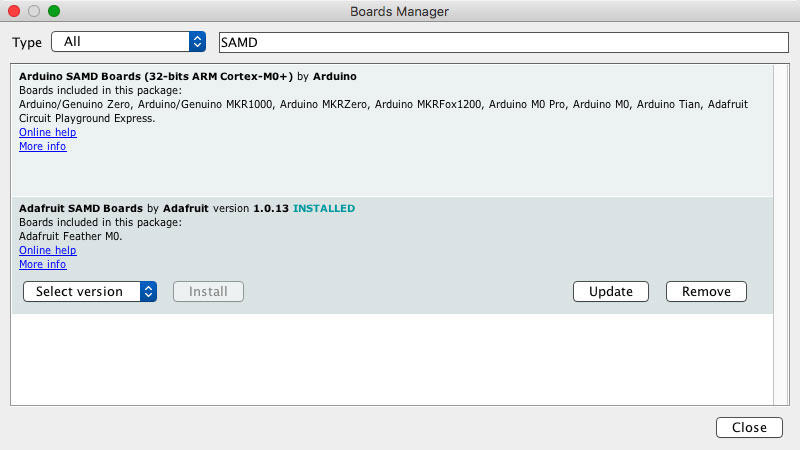This screenshot has height=450, width=800.
Task: Open Online help for Adafruit SAMD Boards
Action: tap(47, 250)
